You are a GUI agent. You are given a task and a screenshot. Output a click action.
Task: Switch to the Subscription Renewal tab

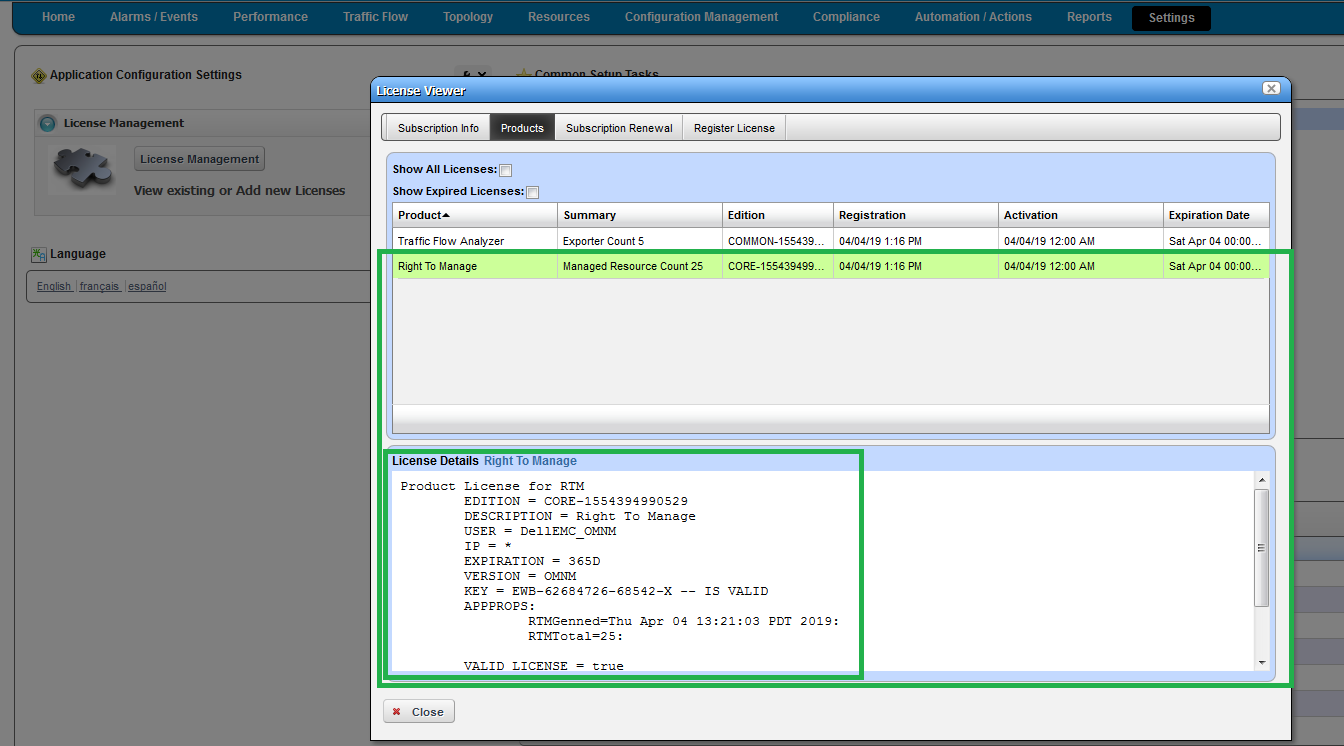coord(617,127)
